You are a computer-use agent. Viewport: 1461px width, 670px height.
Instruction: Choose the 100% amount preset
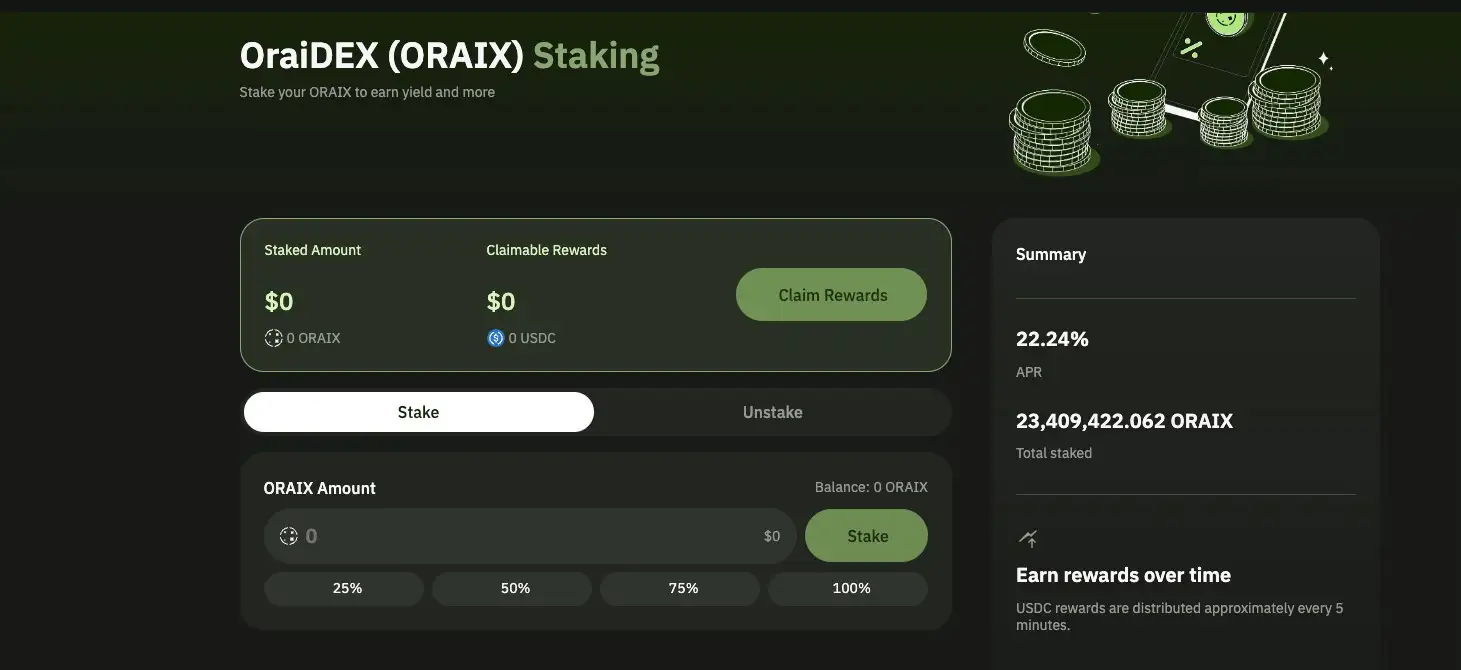click(851, 588)
